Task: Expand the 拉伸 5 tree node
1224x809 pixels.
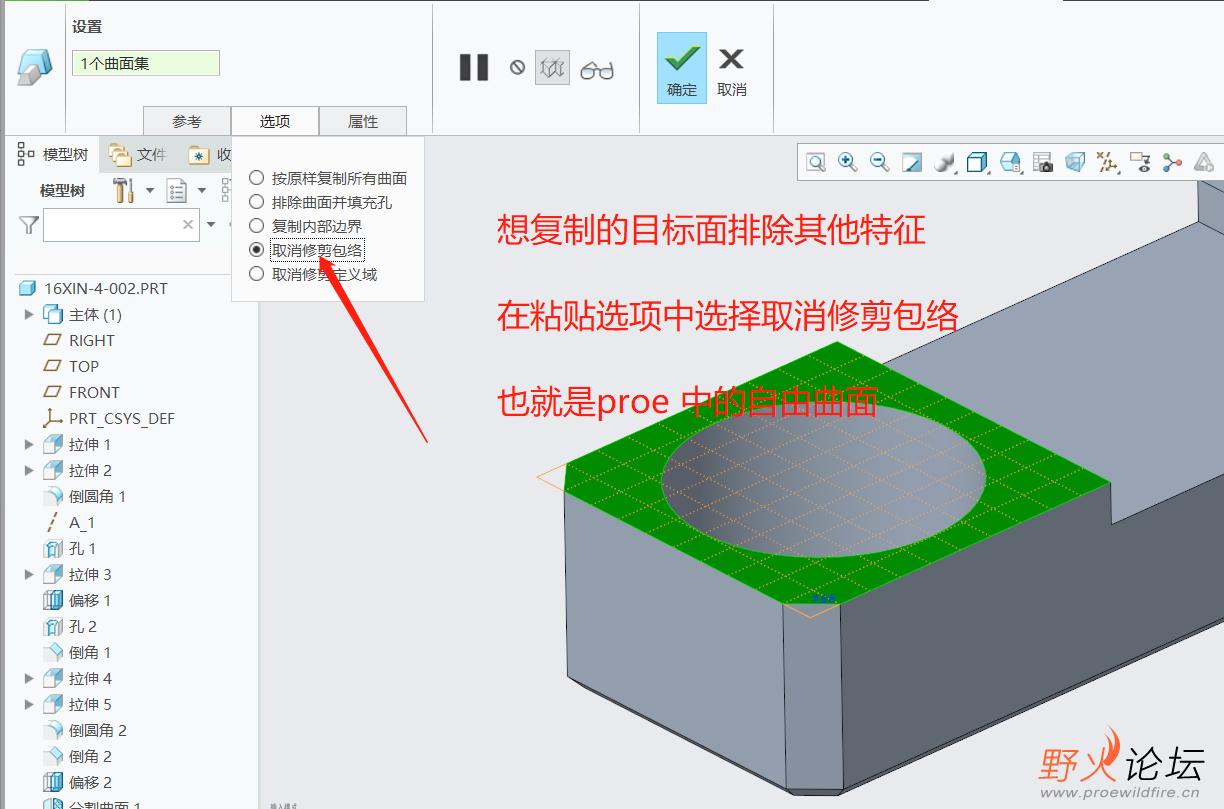Action: tap(29, 704)
